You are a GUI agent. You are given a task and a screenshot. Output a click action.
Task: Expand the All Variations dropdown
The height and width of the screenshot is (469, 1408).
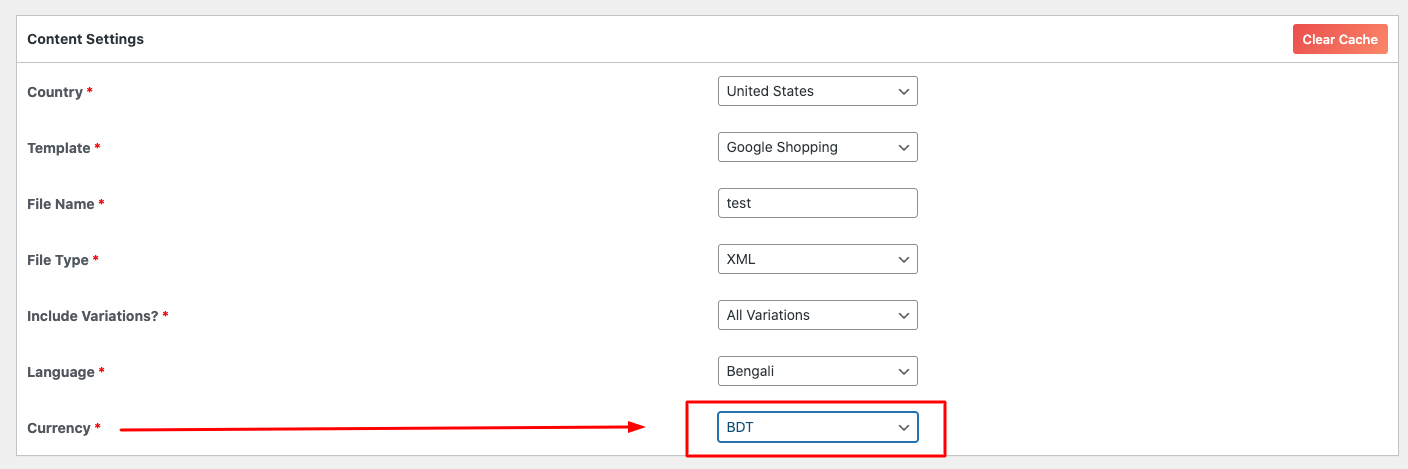[817, 315]
